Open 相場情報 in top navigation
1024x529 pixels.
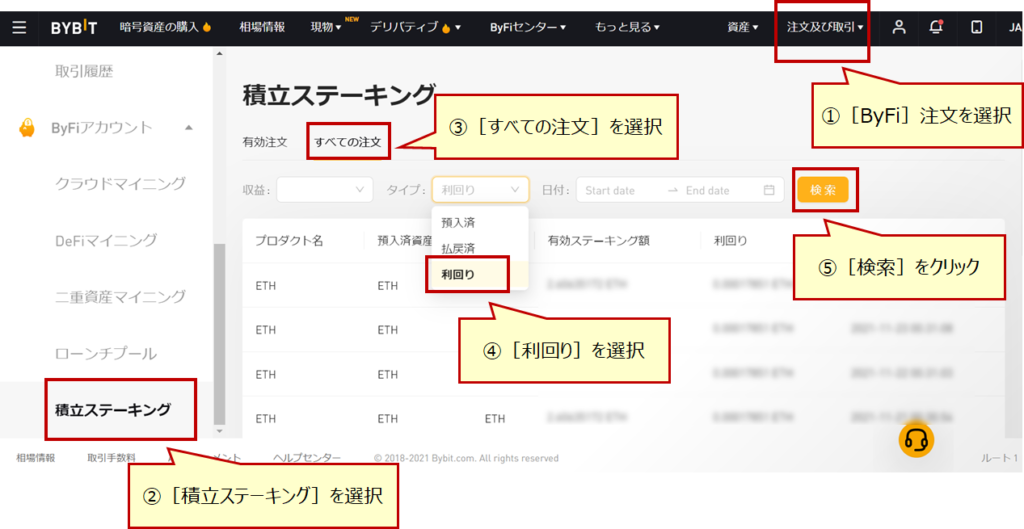pyautogui.click(x=262, y=27)
